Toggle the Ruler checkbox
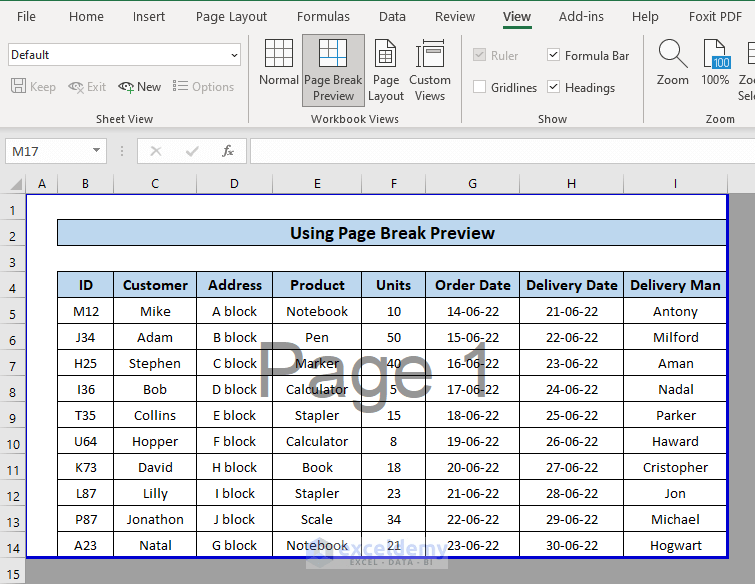Viewport: 755px width, 584px height. [x=479, y=55]
